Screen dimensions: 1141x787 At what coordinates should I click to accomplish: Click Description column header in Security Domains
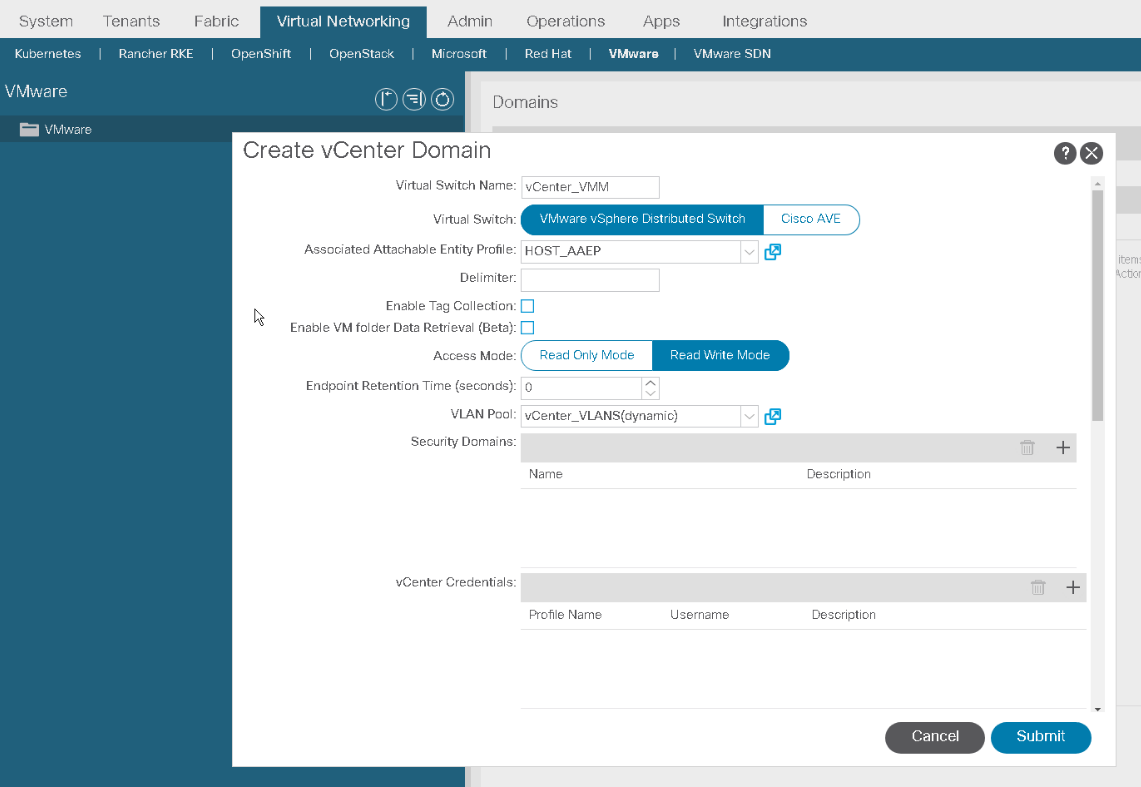coord(838,474)
